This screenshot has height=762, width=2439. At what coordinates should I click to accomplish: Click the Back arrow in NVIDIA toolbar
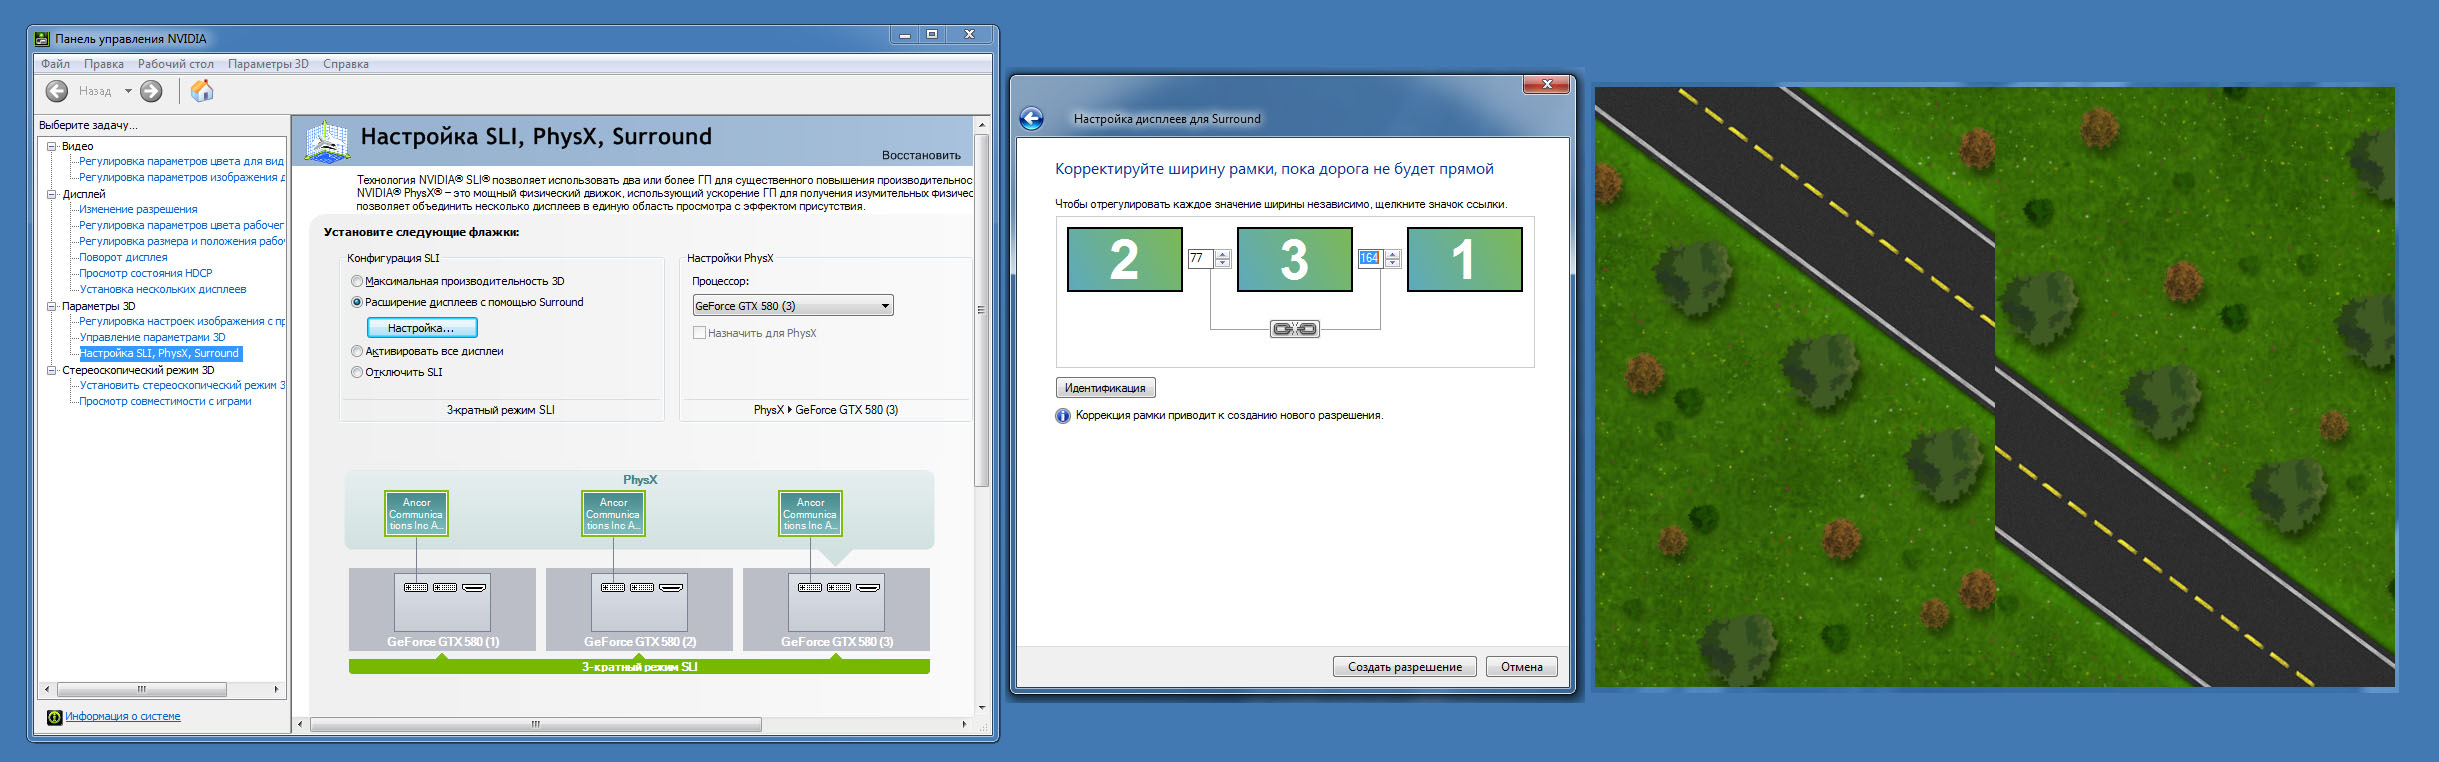tap(57, 92)
